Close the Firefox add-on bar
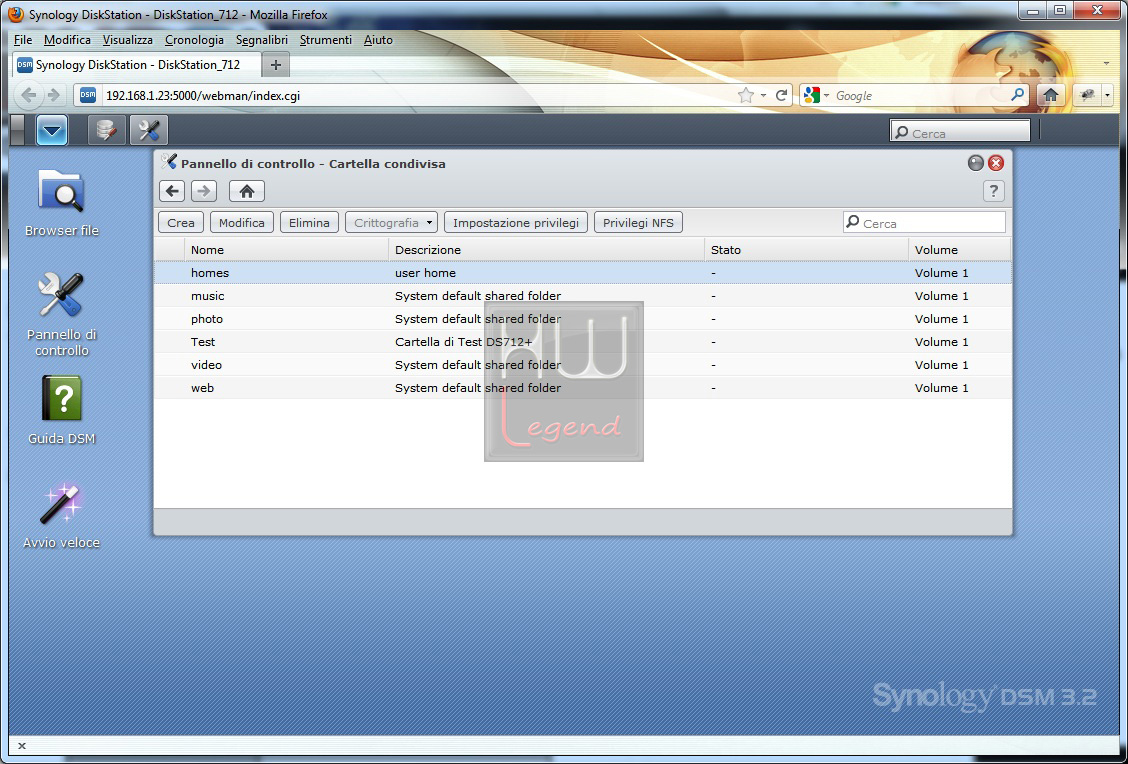The width and height of the screenshot is (1128, 764). 22,746
